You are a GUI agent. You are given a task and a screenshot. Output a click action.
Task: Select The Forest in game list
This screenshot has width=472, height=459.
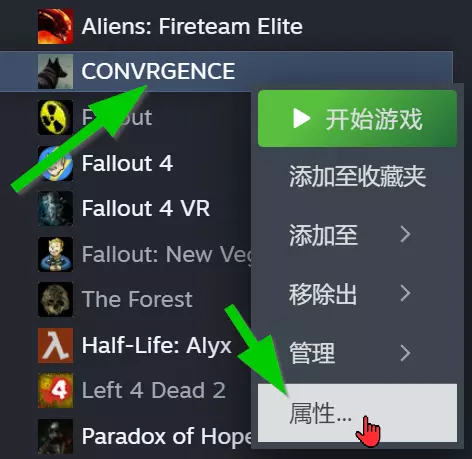(137, 299)
